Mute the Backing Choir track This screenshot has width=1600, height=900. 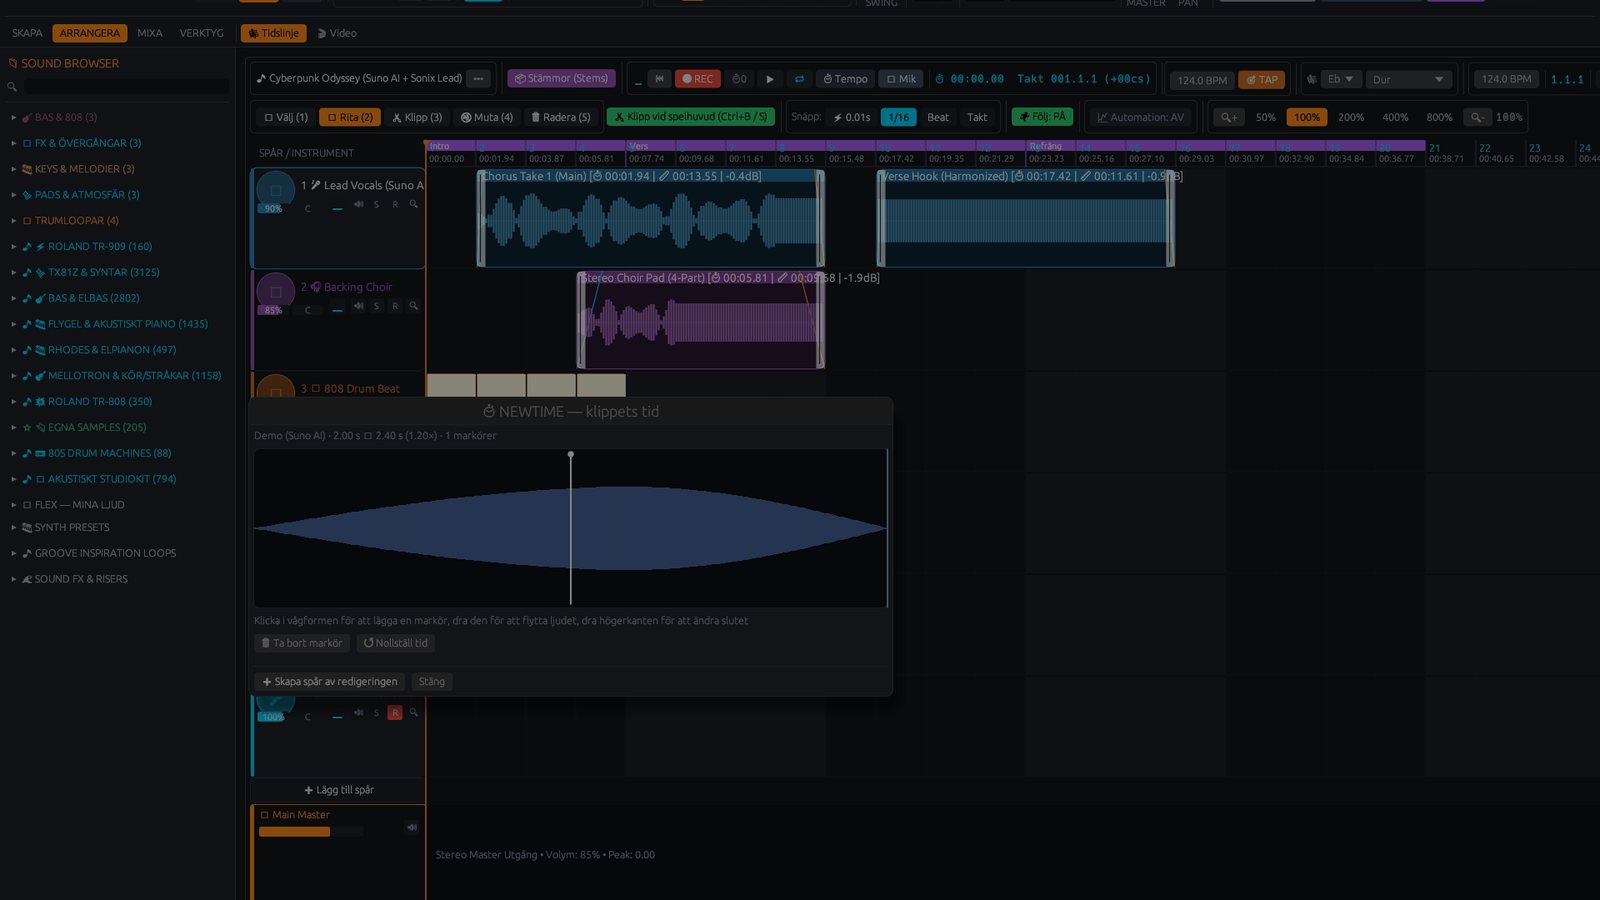point(358,307)
